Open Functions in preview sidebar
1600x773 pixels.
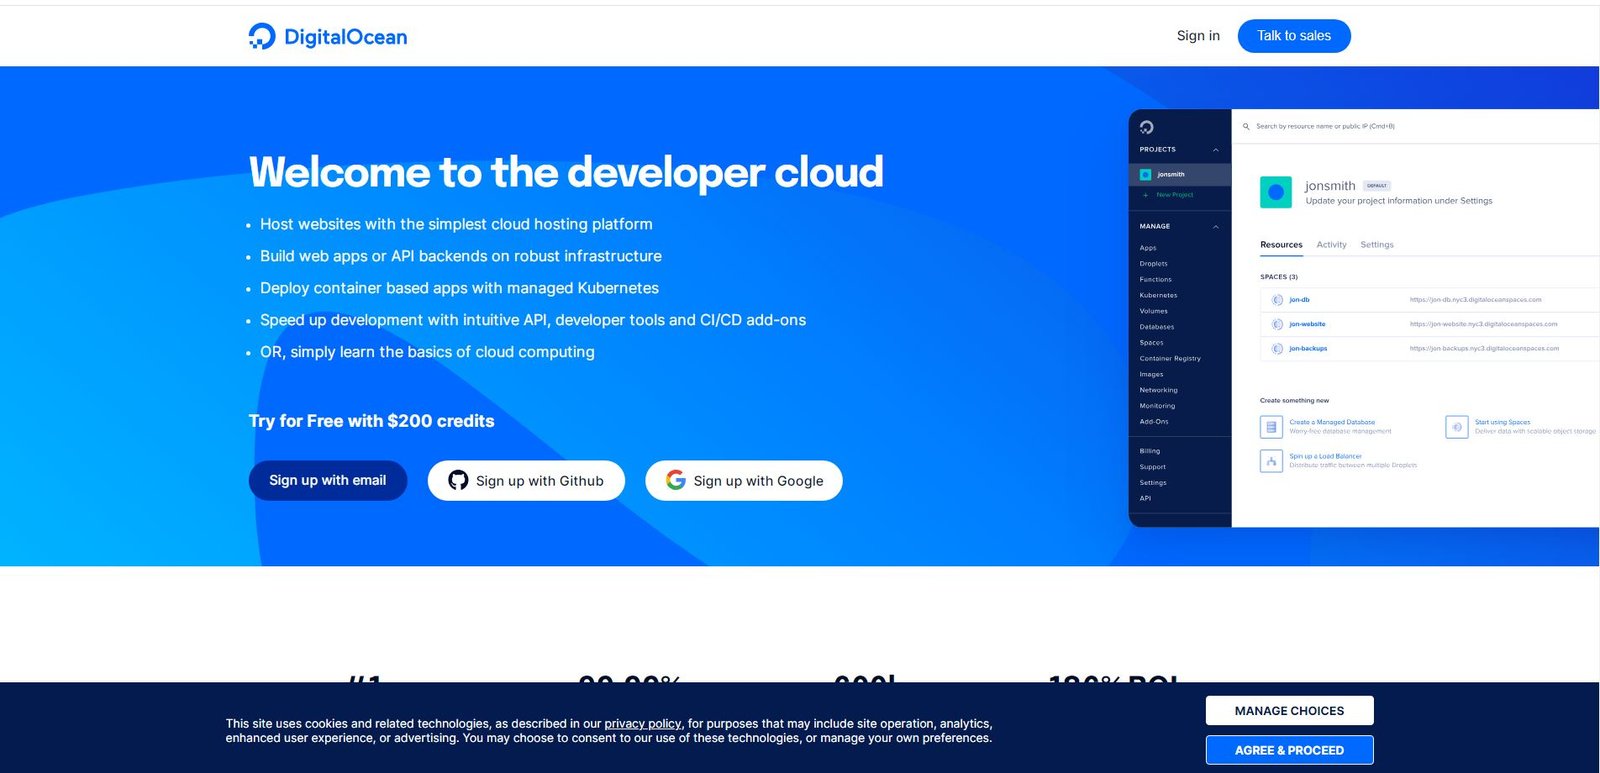[x=1155, y=280]
